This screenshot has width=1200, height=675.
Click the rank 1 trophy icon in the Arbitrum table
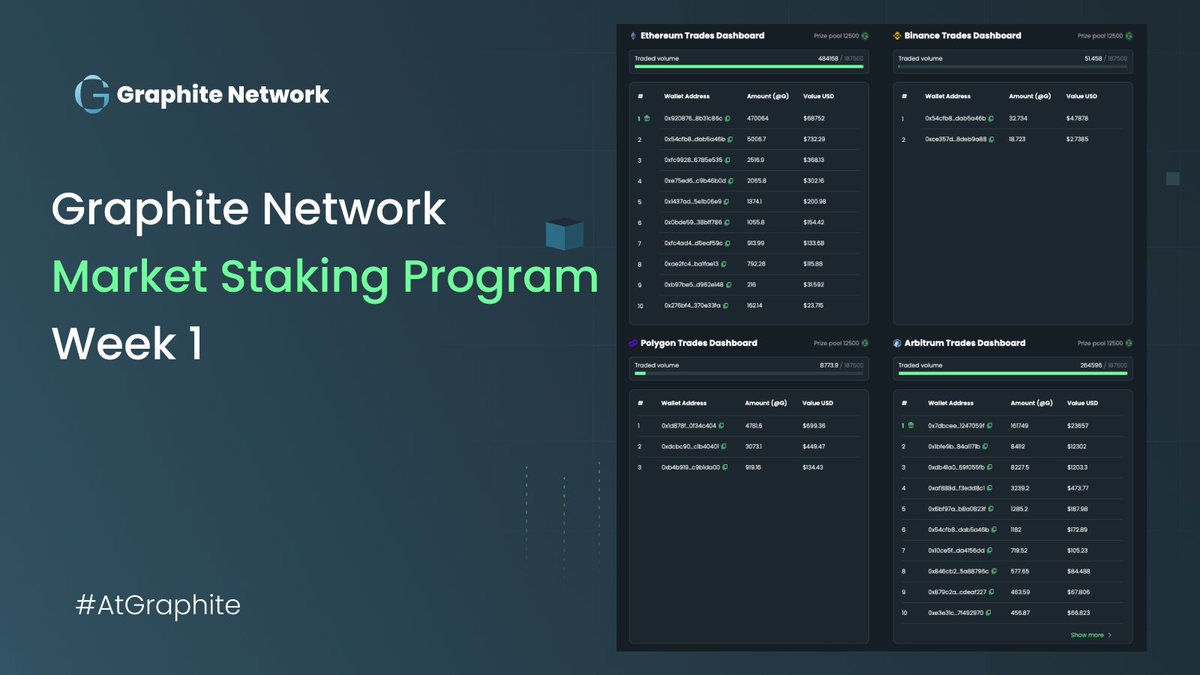911,425
